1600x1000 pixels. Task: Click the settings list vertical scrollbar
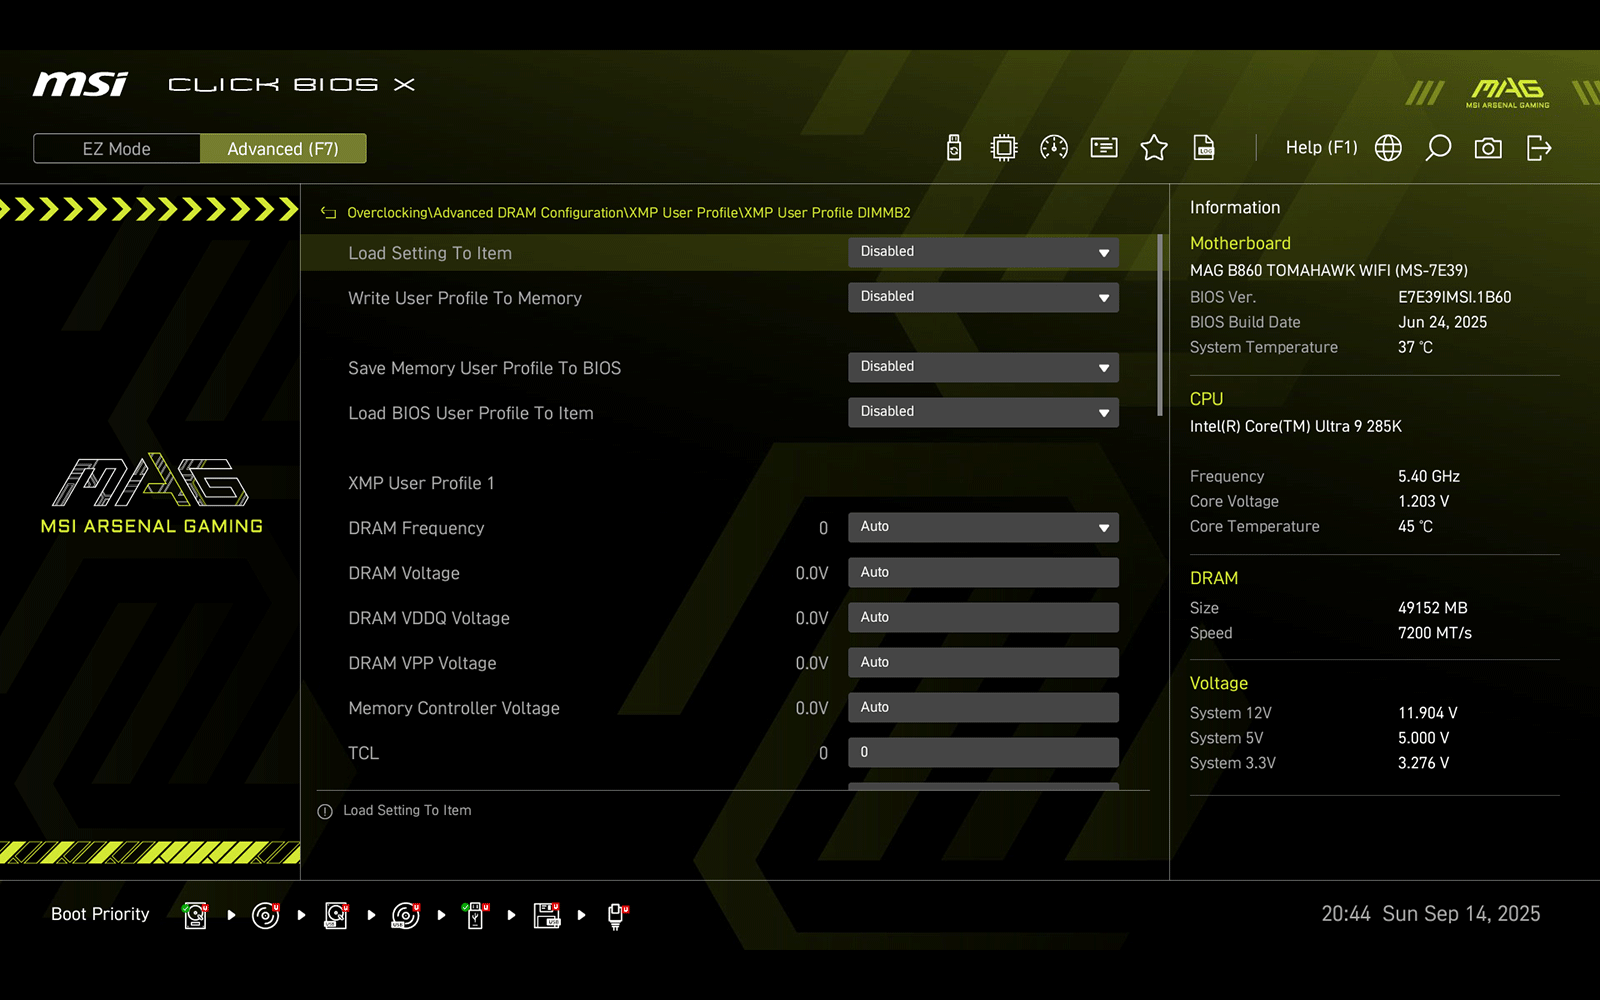(x=1160, y=325)
